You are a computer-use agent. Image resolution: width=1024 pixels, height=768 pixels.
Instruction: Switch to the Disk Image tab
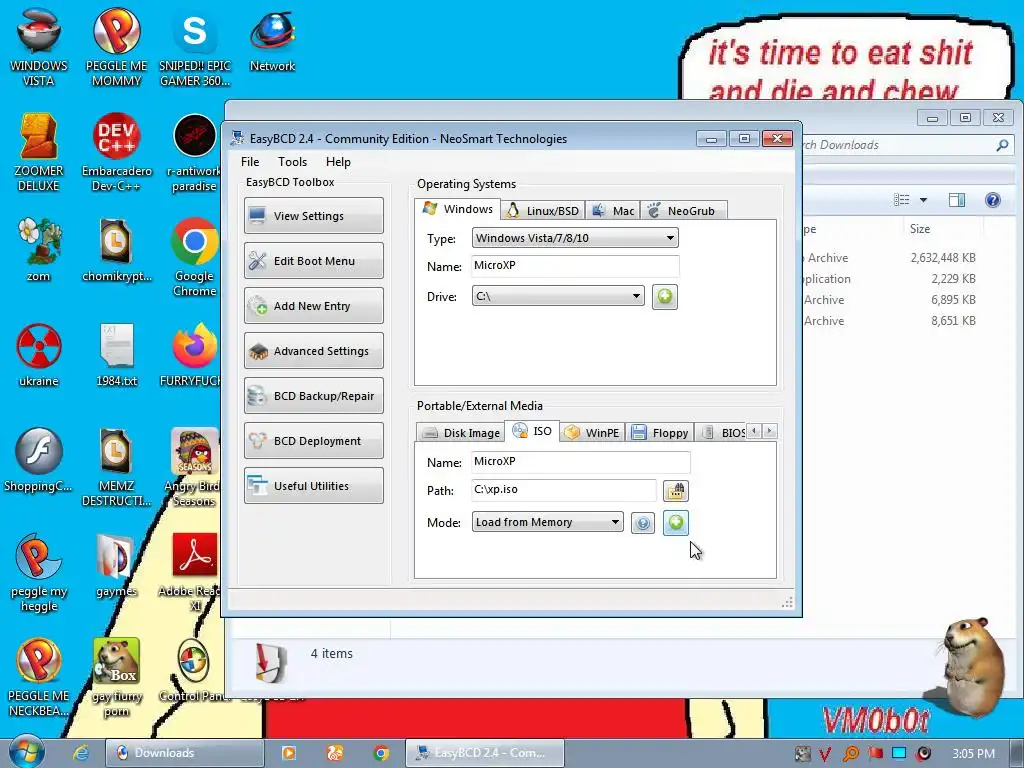click(x=460, y=432)
